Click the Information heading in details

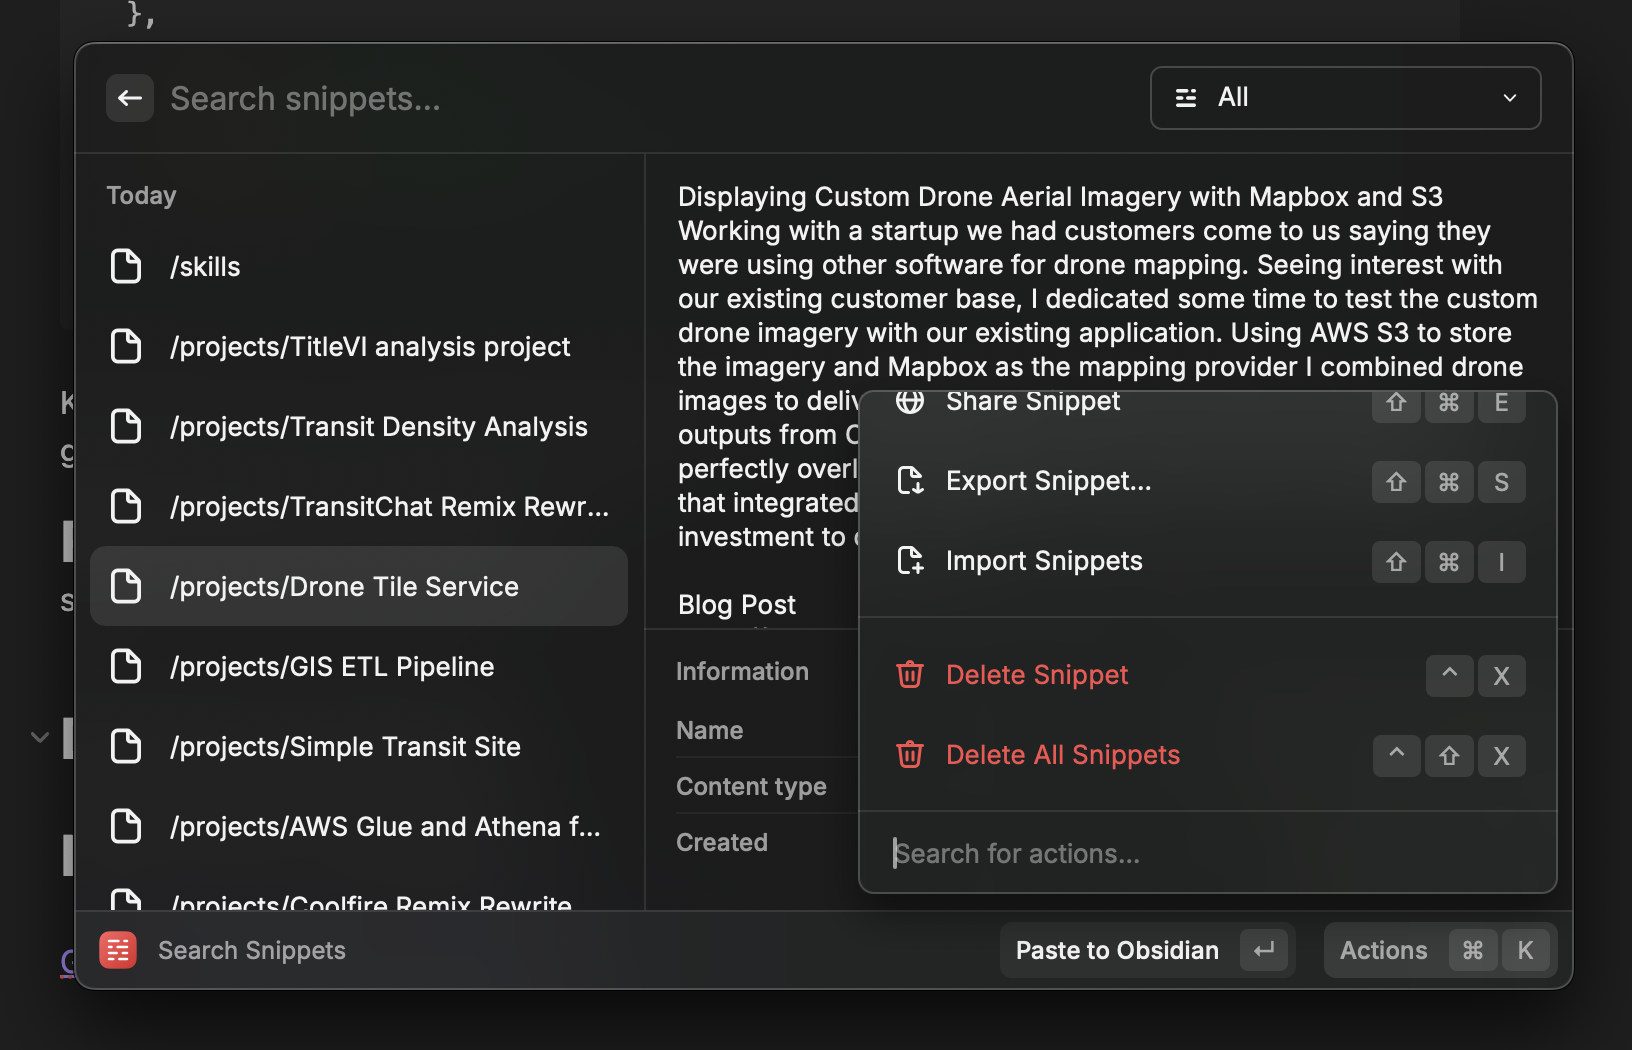pos(742,672)
